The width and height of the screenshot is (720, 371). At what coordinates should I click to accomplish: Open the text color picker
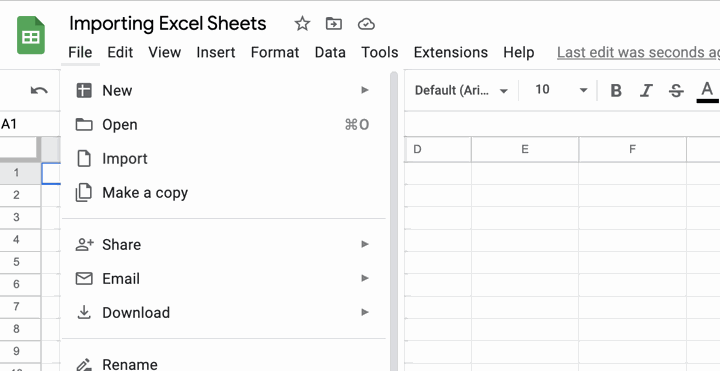pyautogui.click(x=707, y=91)
